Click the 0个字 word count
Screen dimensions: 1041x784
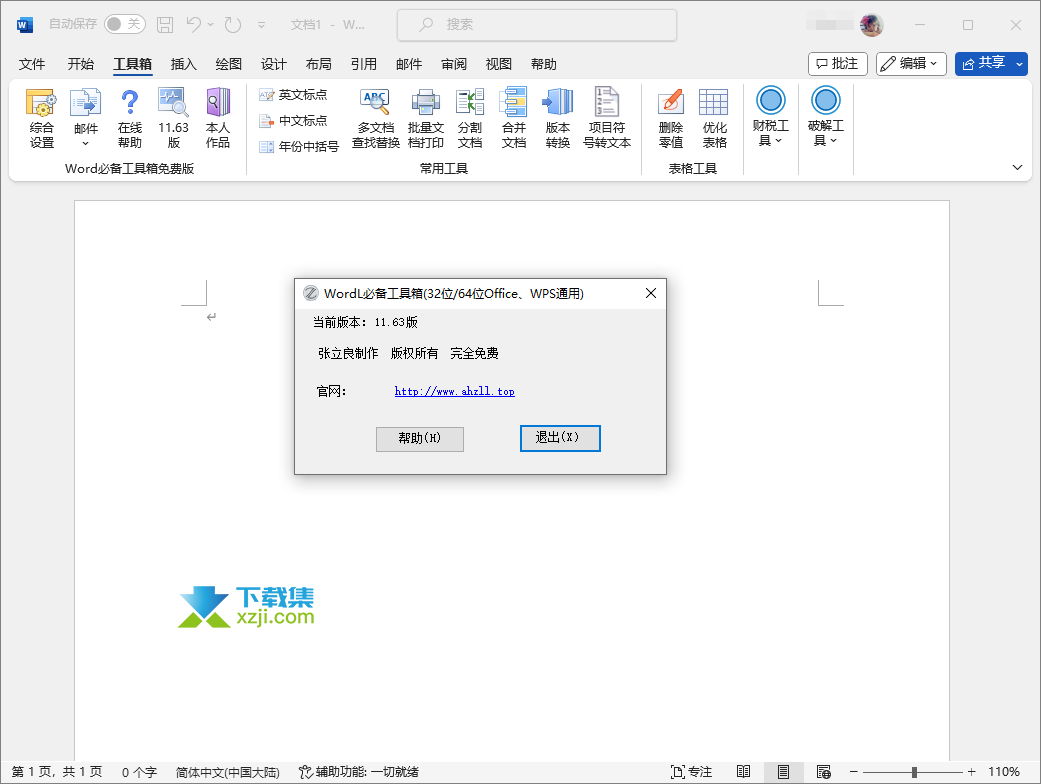click(x=139, y=772)
